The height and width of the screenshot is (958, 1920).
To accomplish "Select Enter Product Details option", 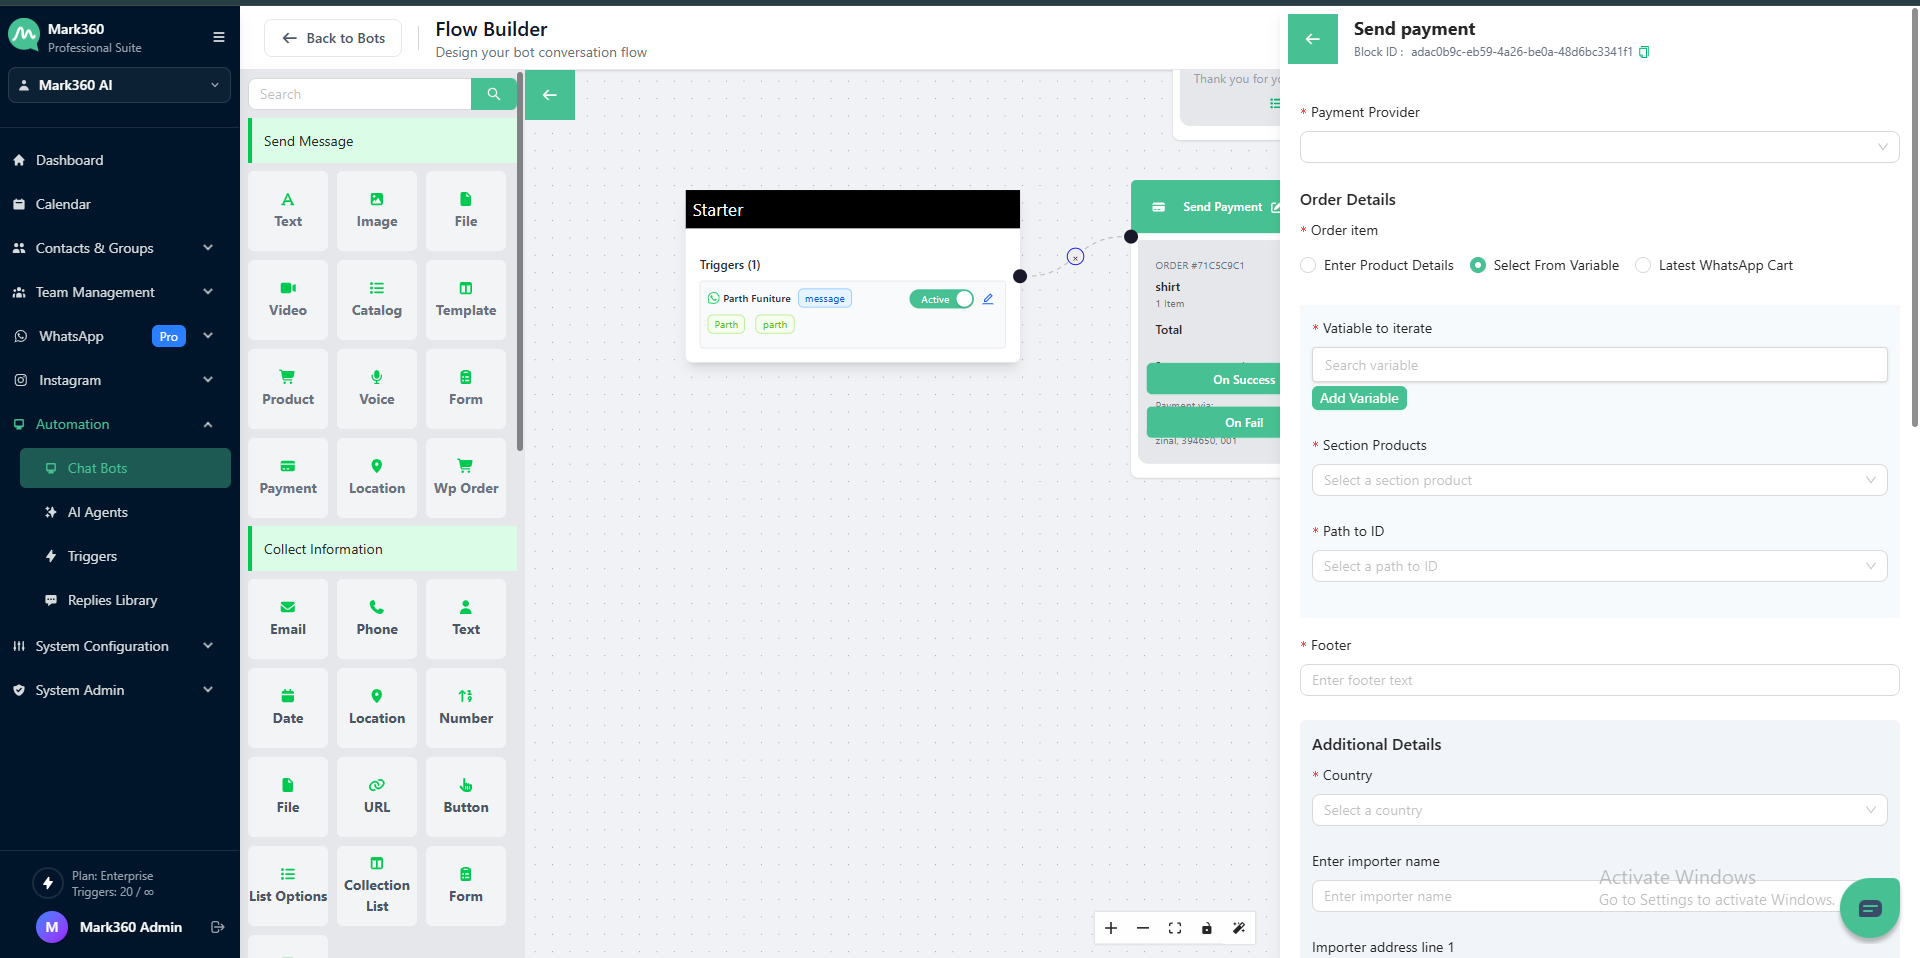I will click(1308, 265).
